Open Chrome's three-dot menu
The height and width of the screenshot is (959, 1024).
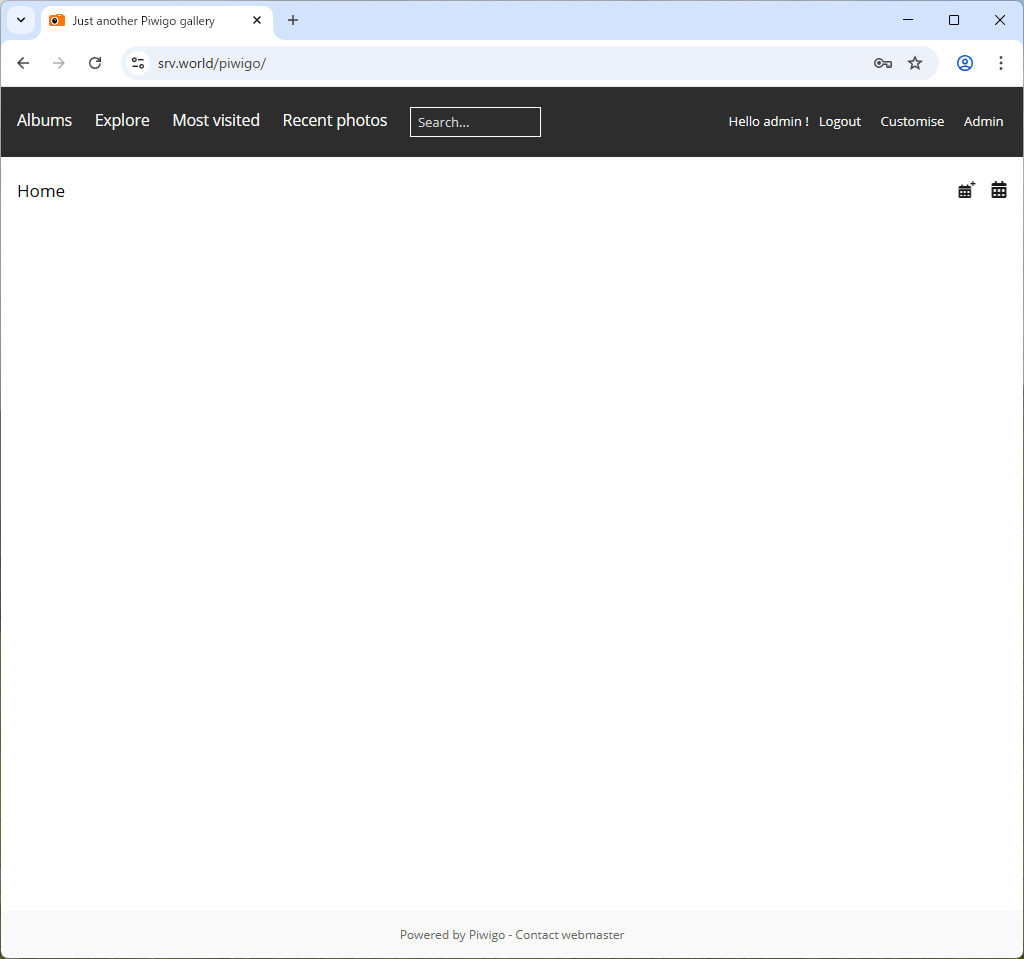(1001, 62)
